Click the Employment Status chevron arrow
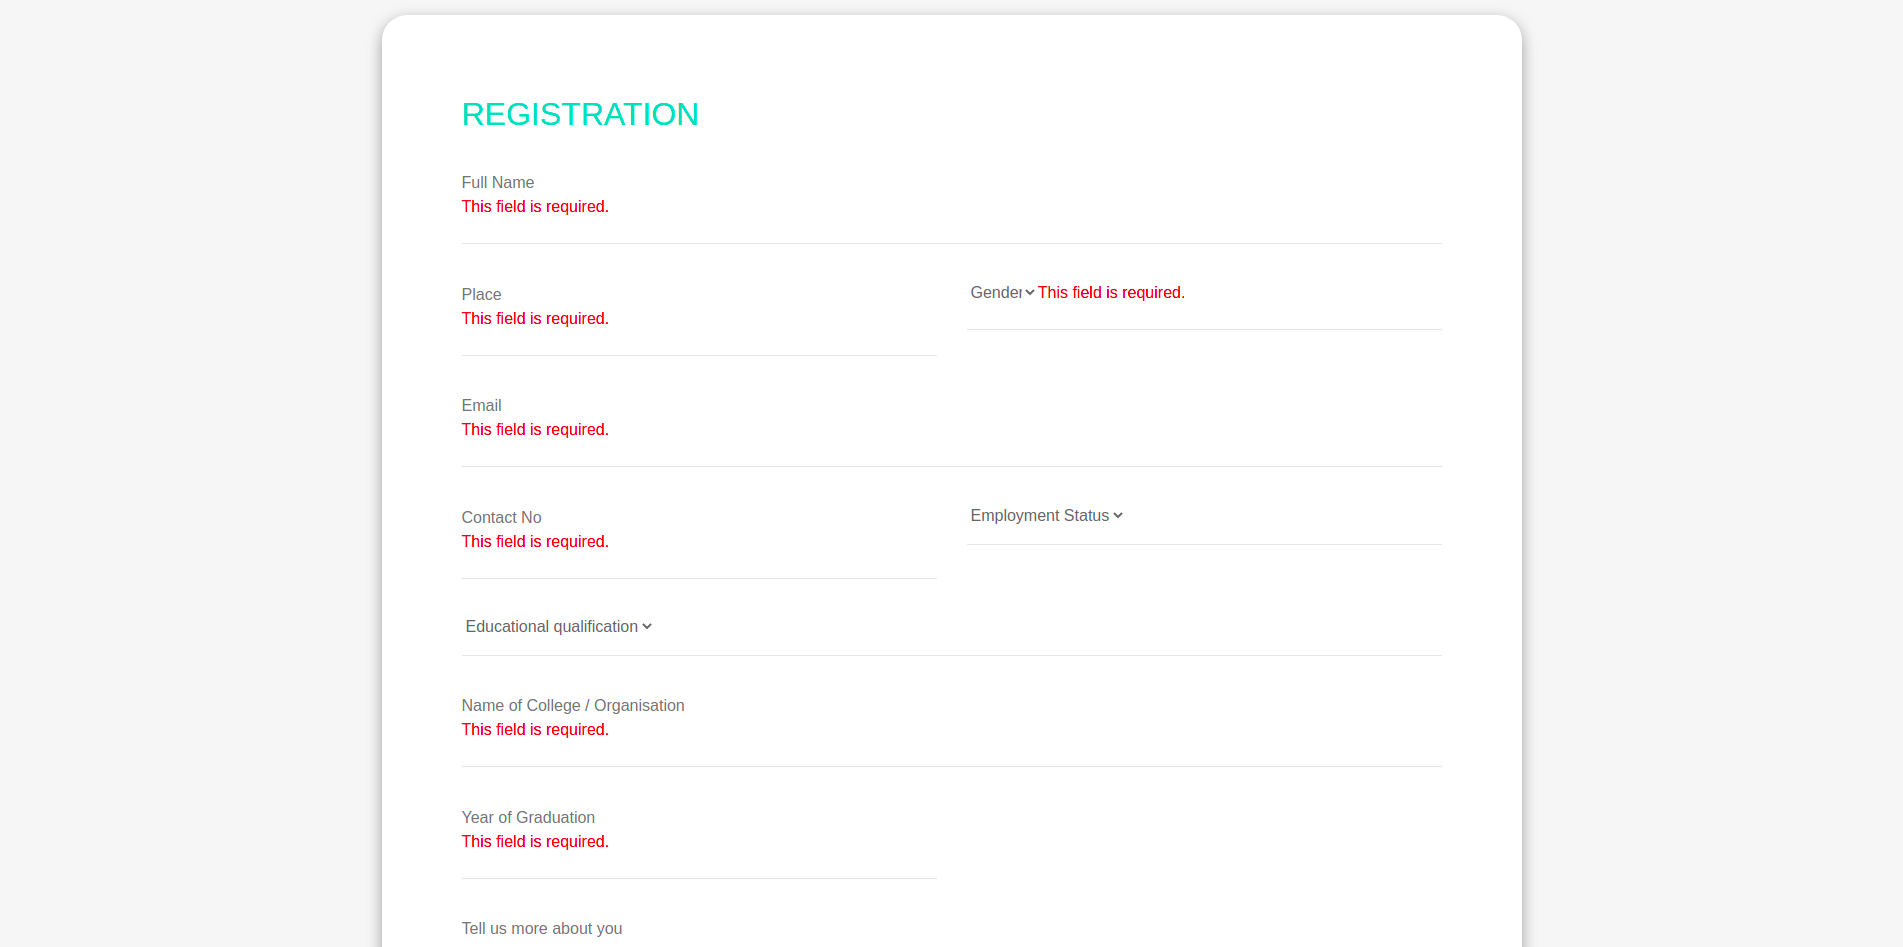The width and height of the screenshot is (1903, 947). tap(1118, 516)
